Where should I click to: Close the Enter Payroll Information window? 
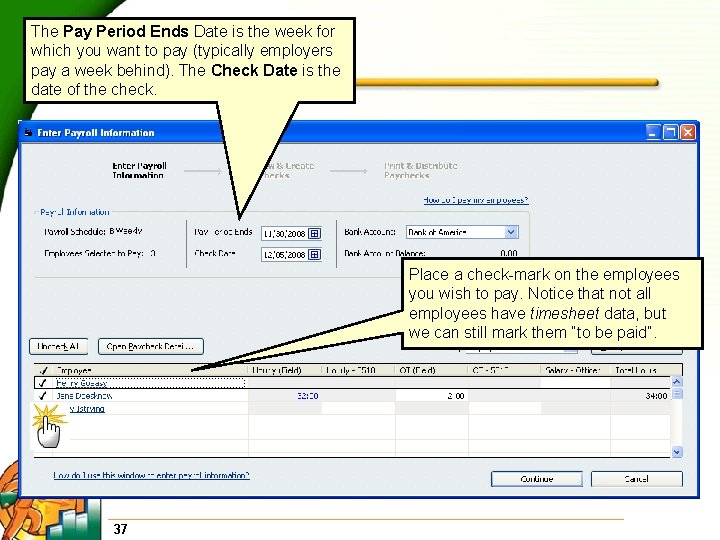(687, 132)
